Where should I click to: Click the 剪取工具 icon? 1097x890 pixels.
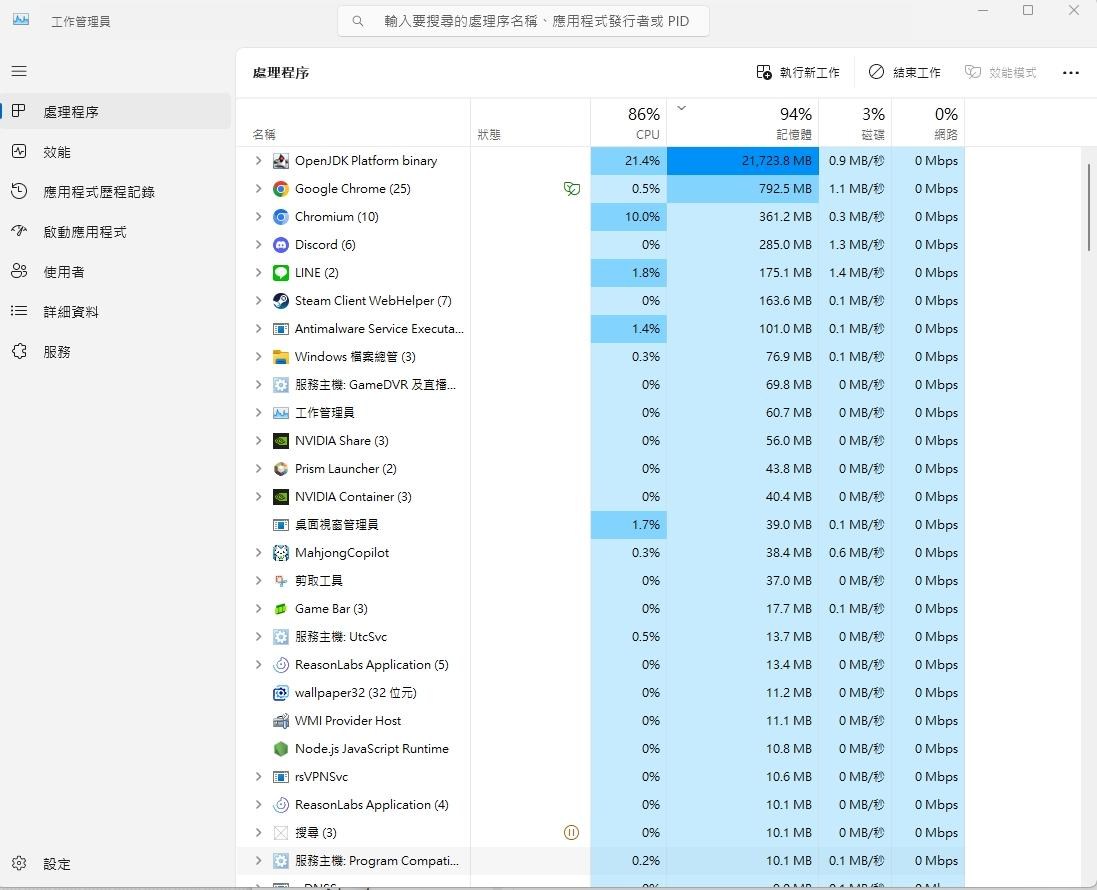click(281, 581)
